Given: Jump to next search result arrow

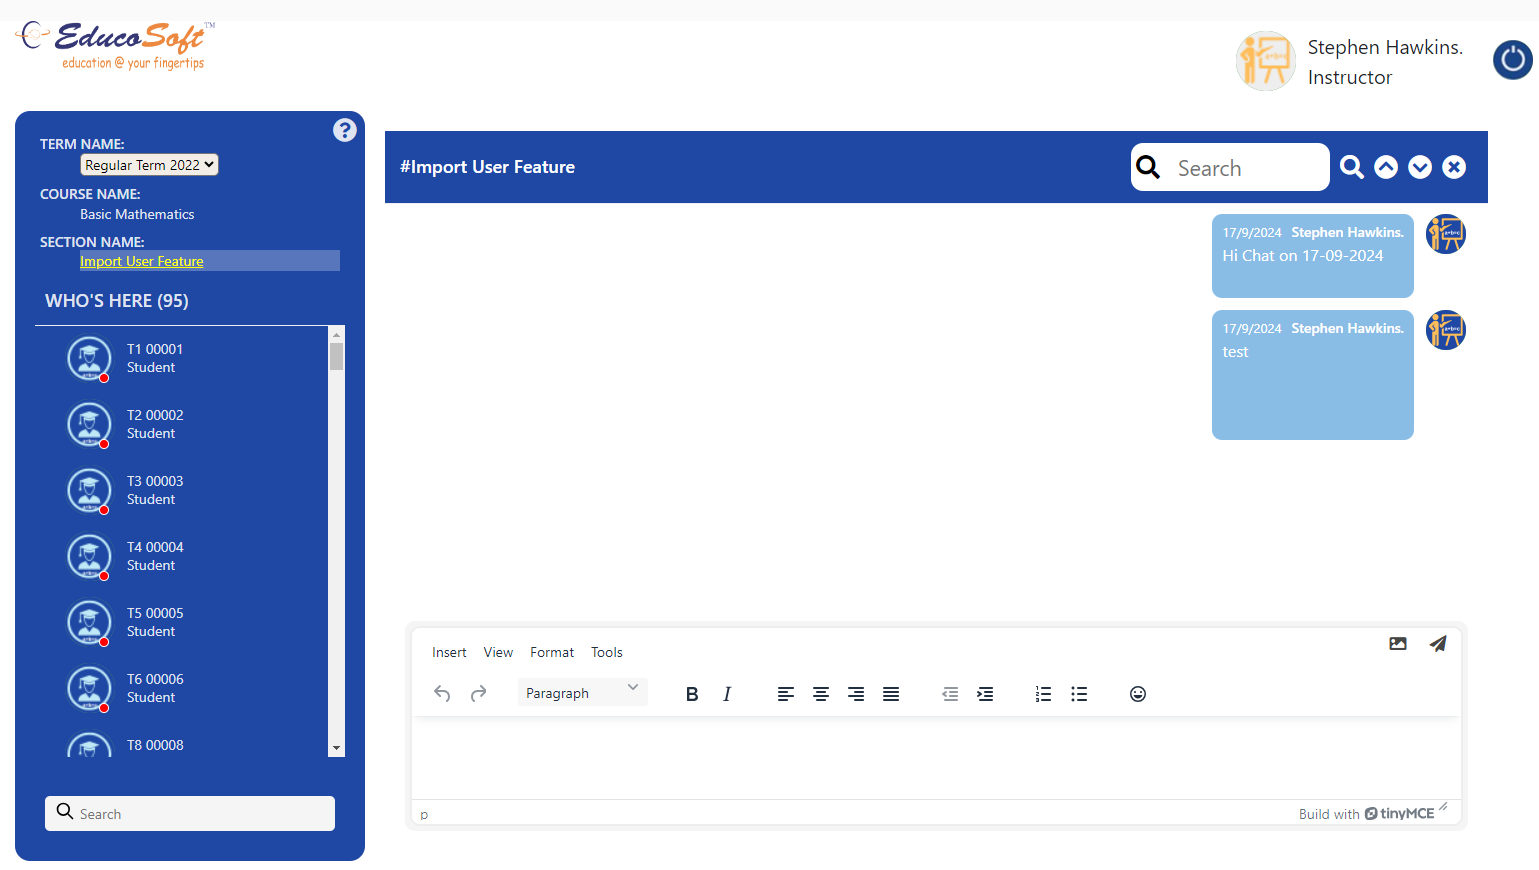Looking at the screenshot, I should [x=1420, y=167].
